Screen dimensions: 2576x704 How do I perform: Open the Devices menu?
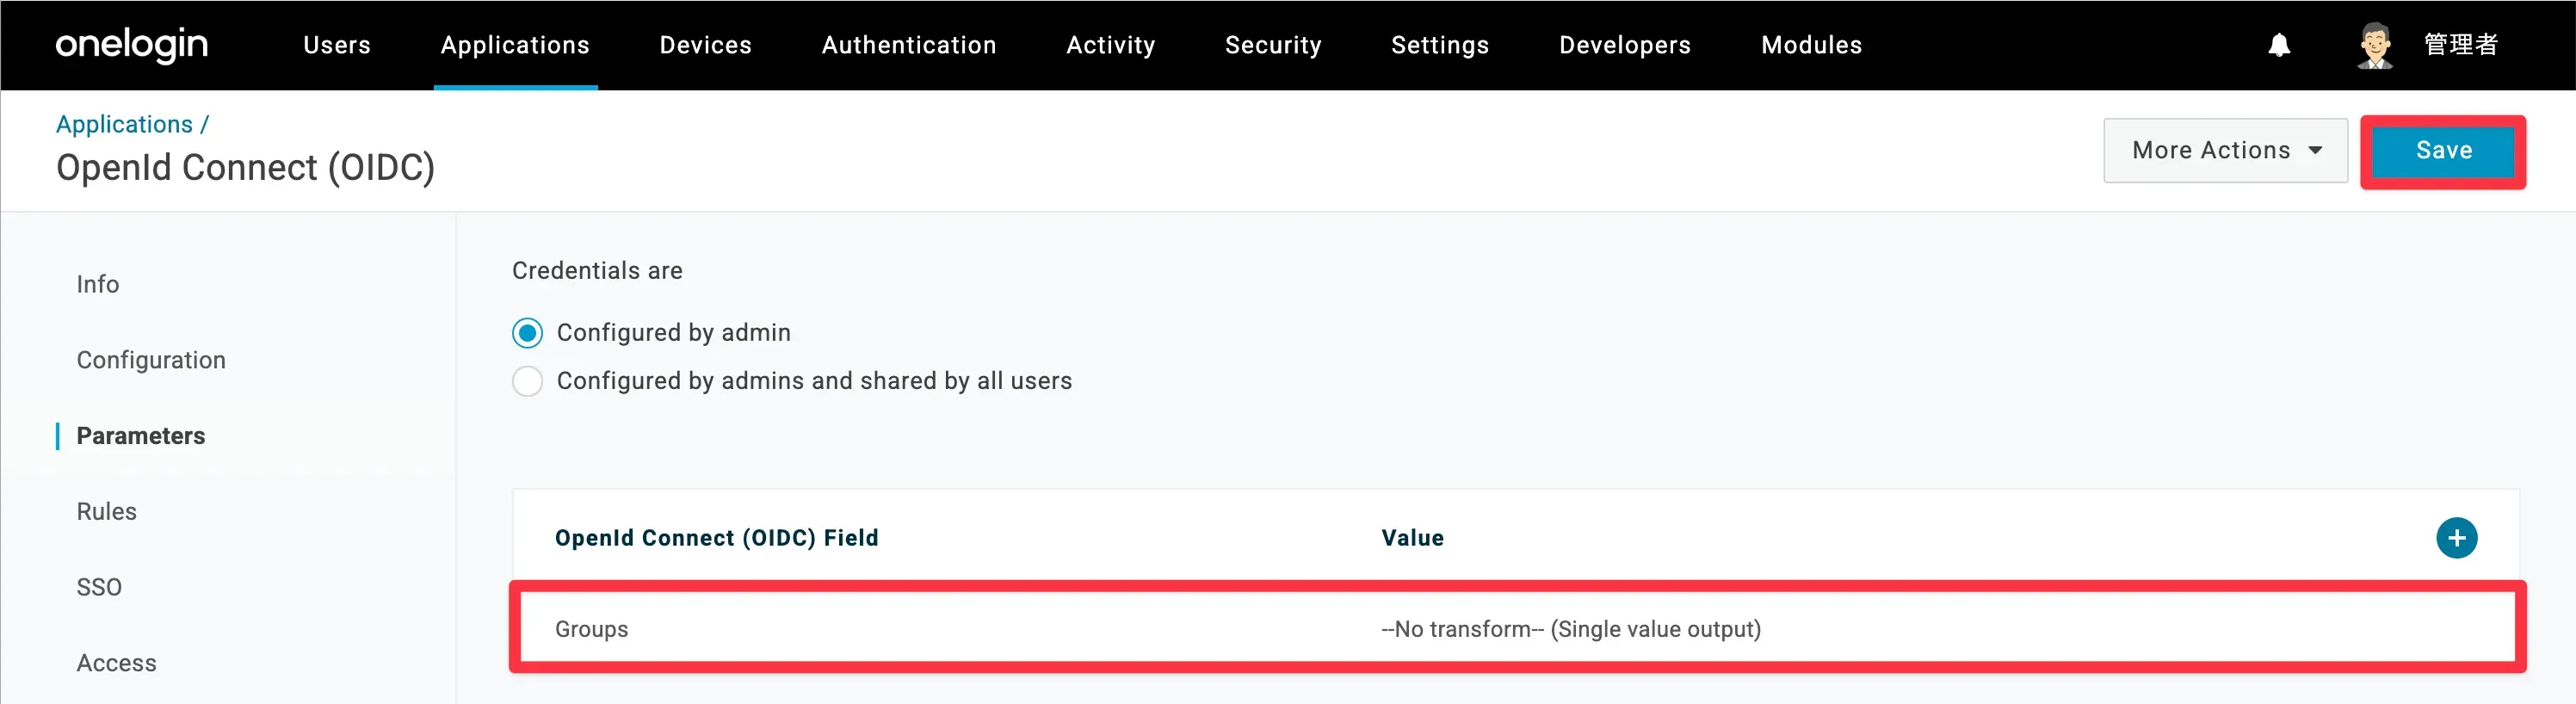pyautogui.click(x=705, y=45)
